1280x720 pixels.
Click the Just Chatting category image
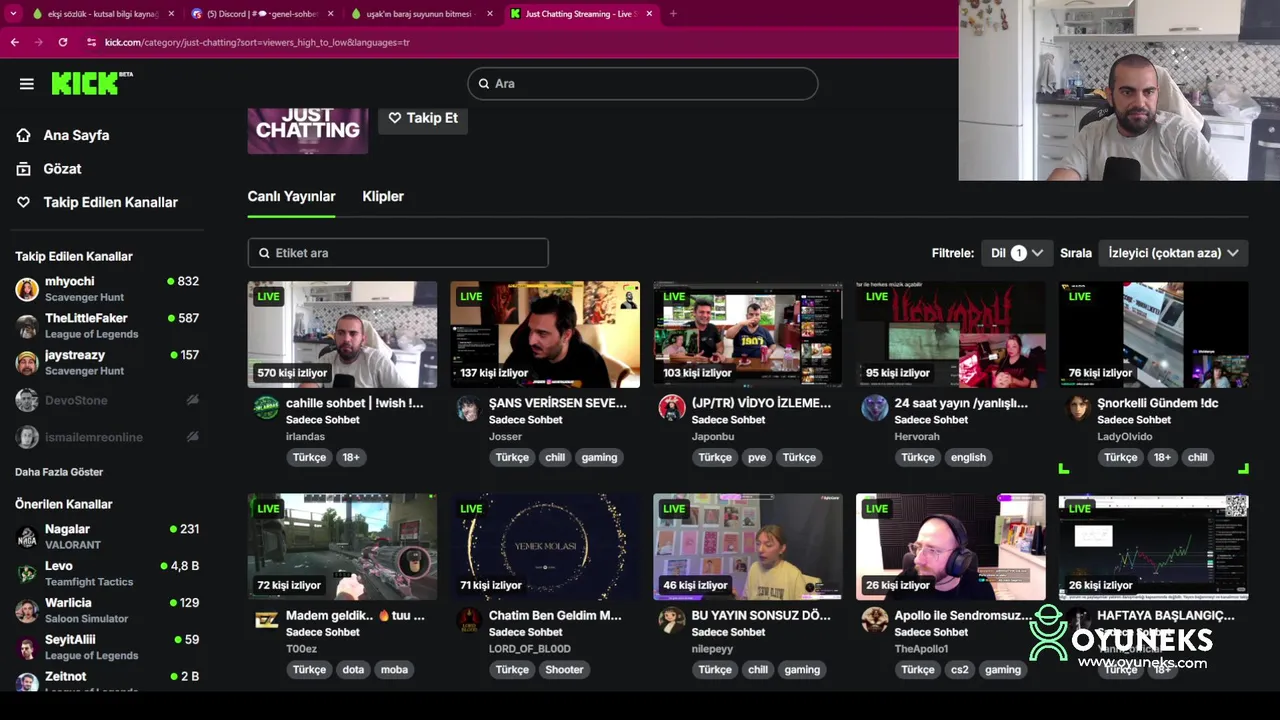tap(308, 129)
